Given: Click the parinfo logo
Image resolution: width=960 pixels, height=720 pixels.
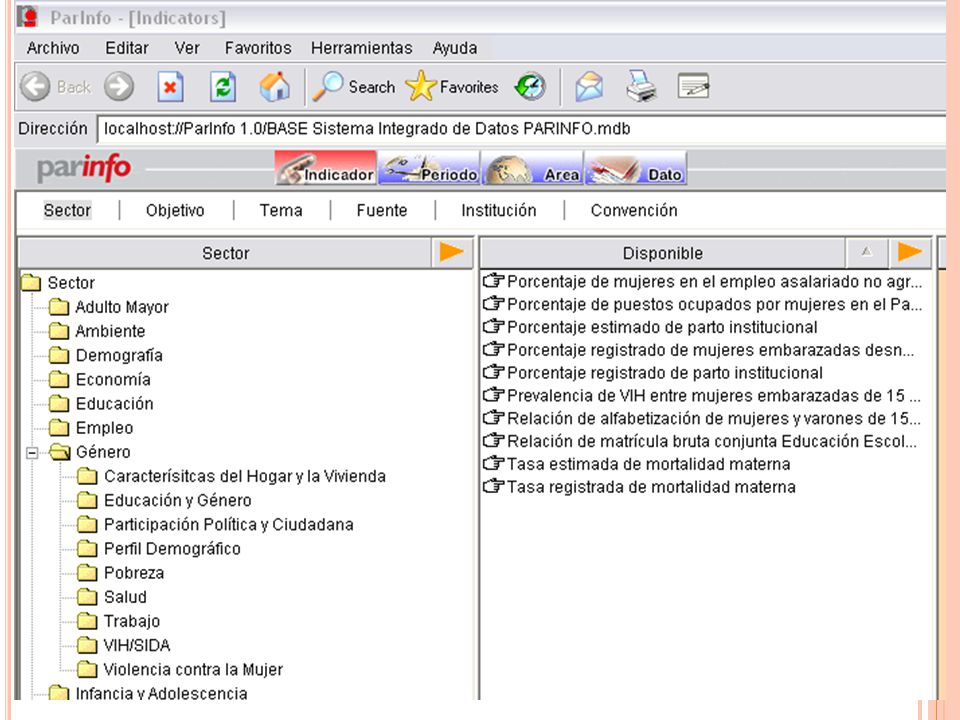Looking at the screenshot, I should (84, 168).
